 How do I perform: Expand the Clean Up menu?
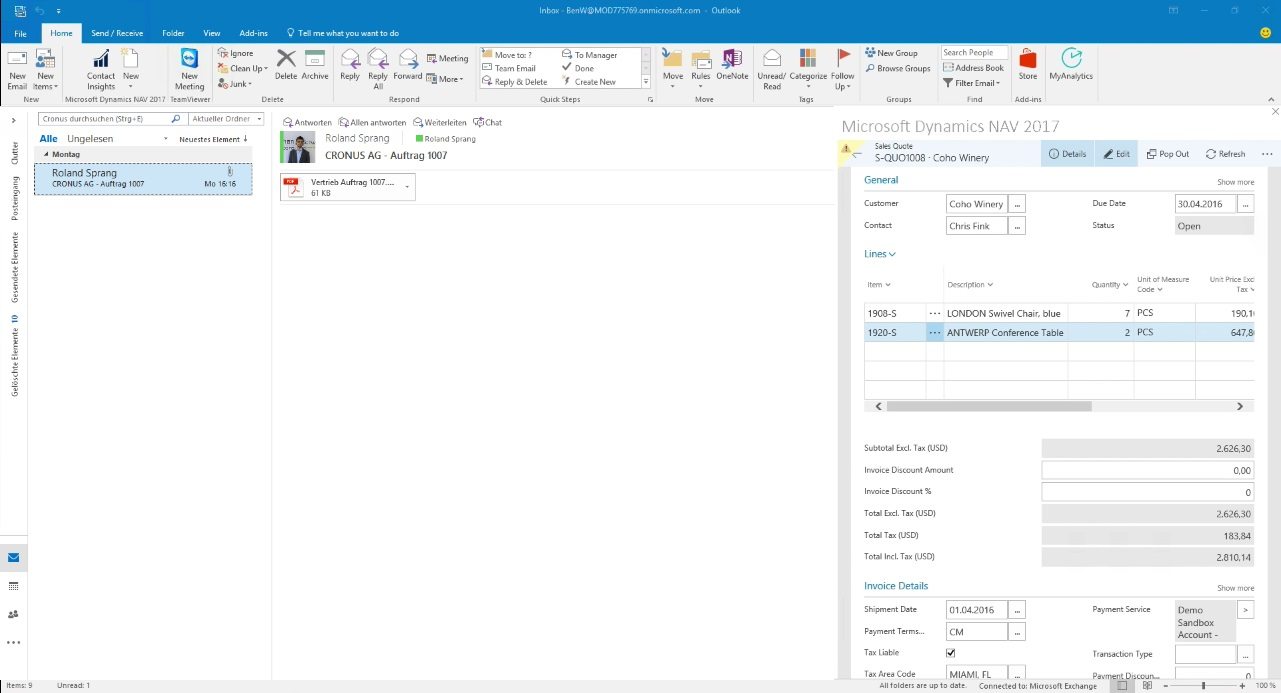[242, 68]
